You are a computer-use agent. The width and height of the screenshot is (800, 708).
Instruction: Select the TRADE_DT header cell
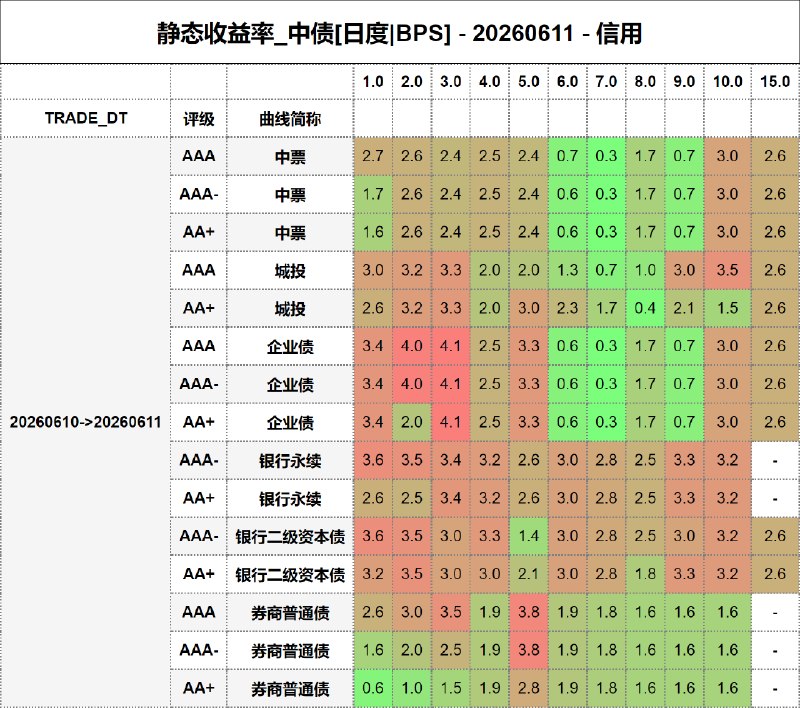coord(86,118)
